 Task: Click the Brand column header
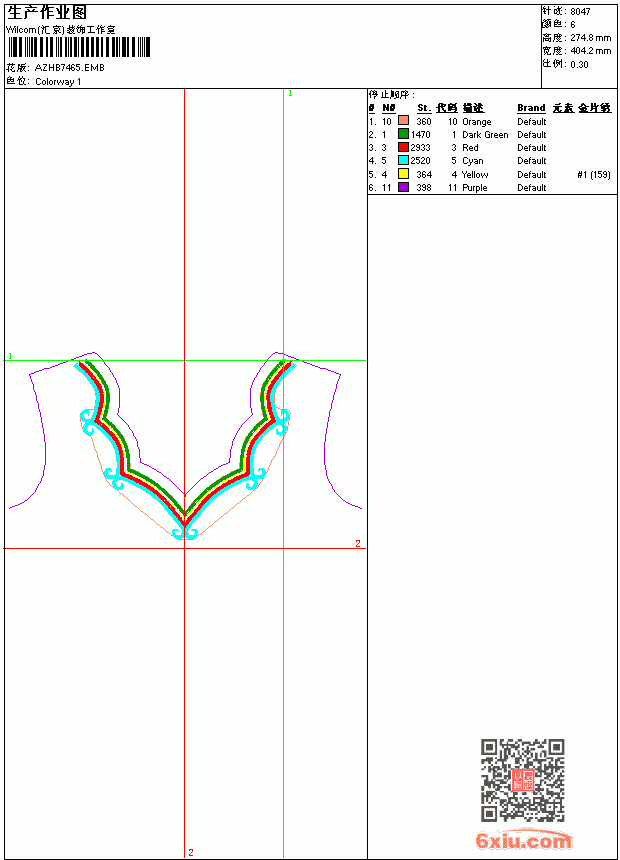tap(531, 108)
